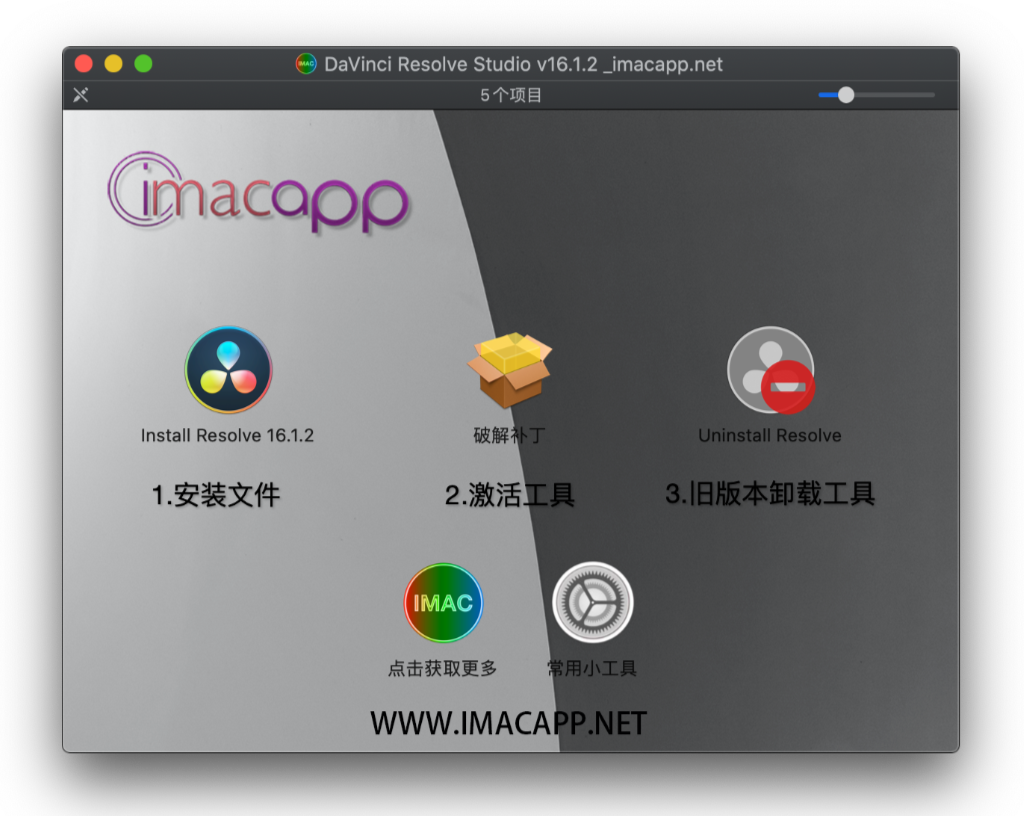Screen dimensions: 1024x816
Task: Select the '破解补丁' file label
Action: (509, 435)
